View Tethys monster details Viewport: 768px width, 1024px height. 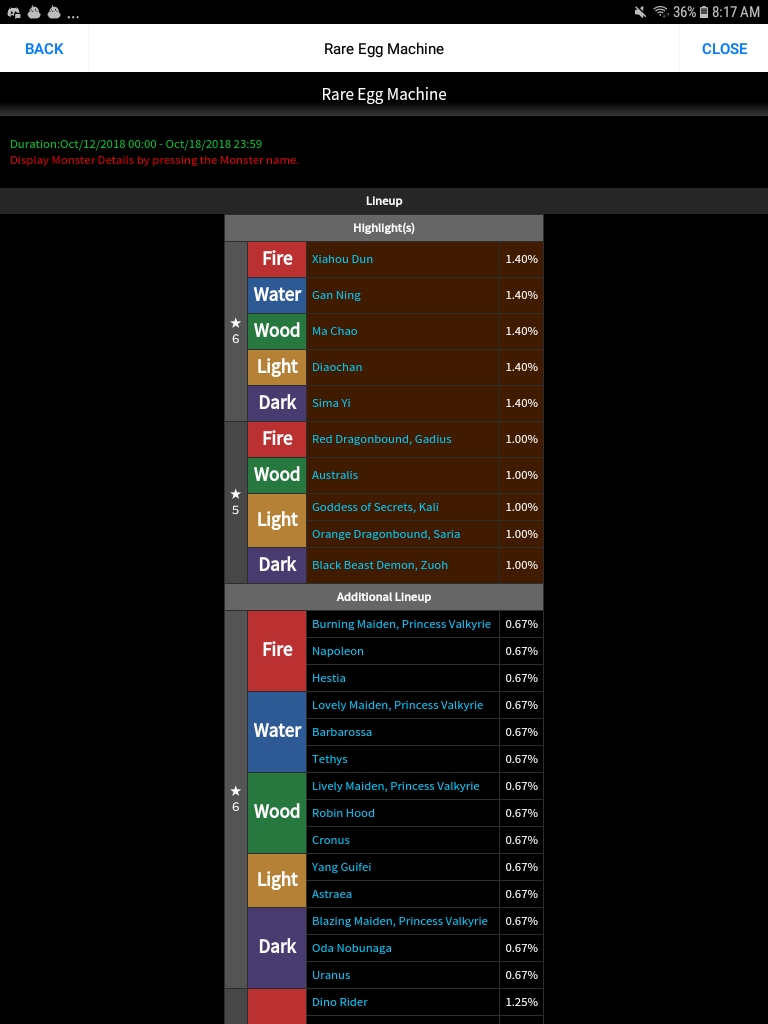pyautogui.click(x=329, y=759)
